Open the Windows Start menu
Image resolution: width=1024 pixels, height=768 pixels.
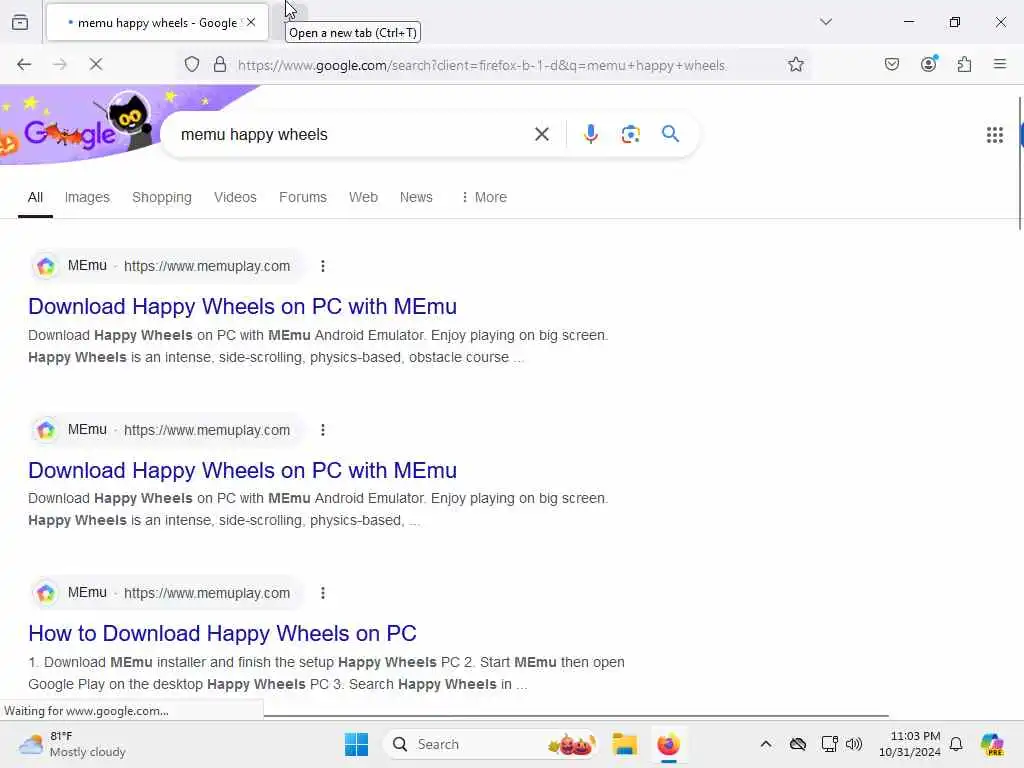click(357, 744)
